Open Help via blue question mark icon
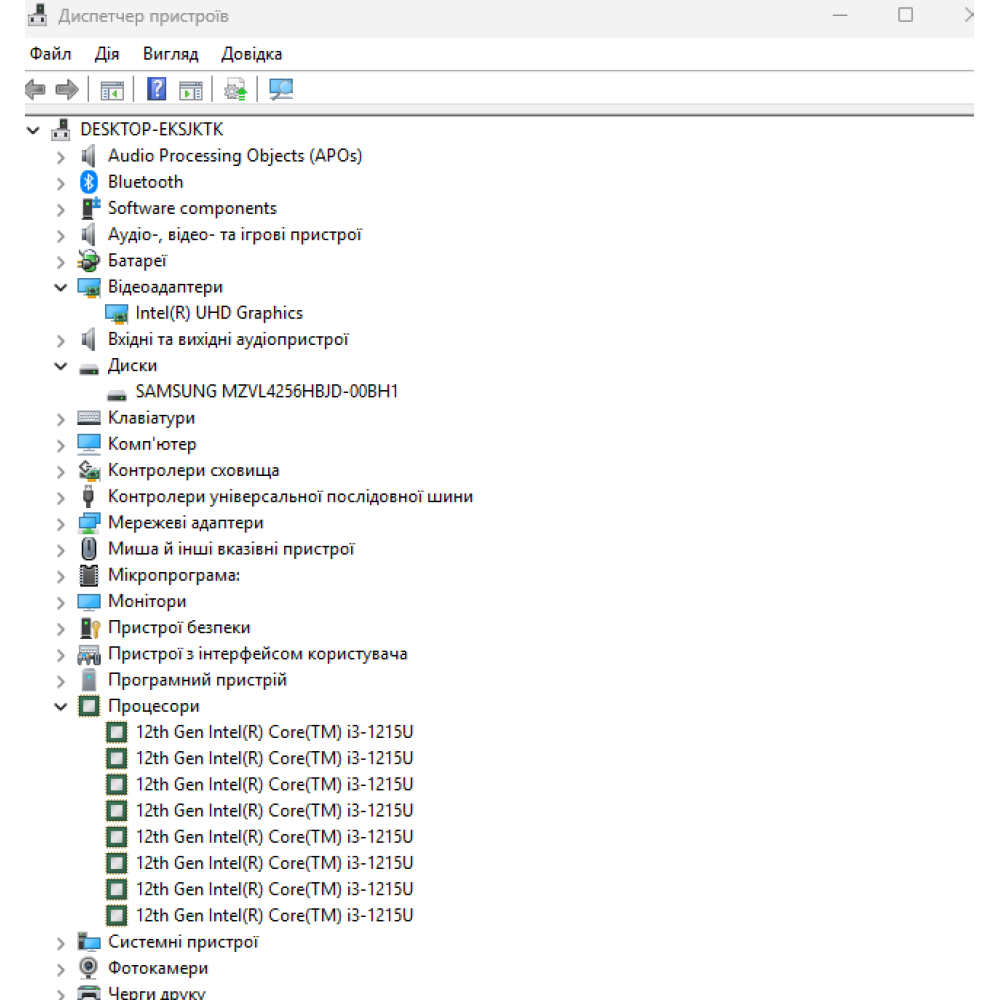 157,90
